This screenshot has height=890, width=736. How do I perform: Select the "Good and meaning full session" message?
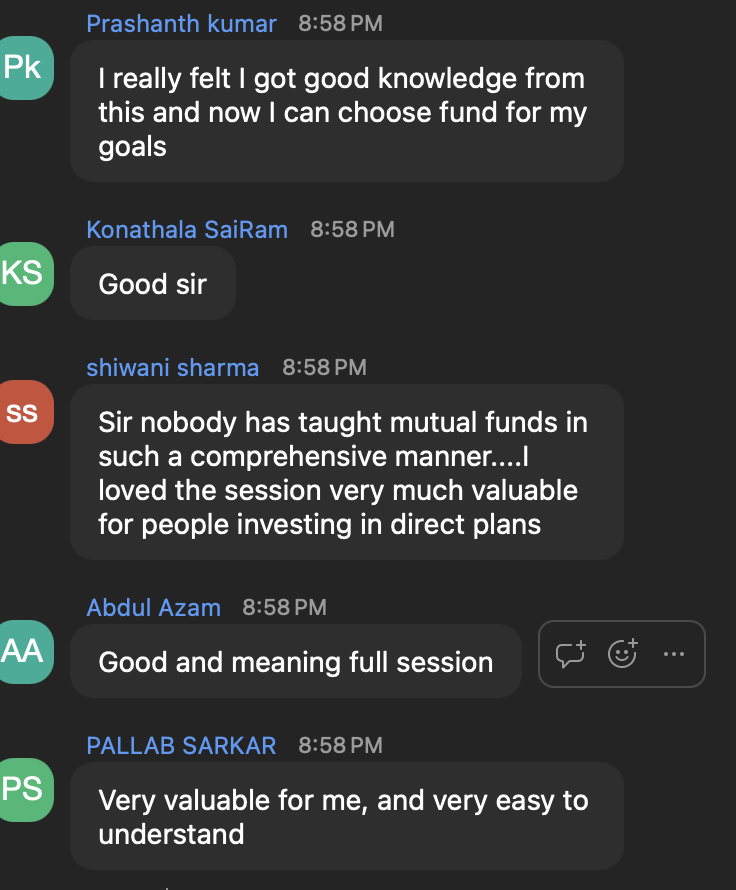click(x=296, y=661)
